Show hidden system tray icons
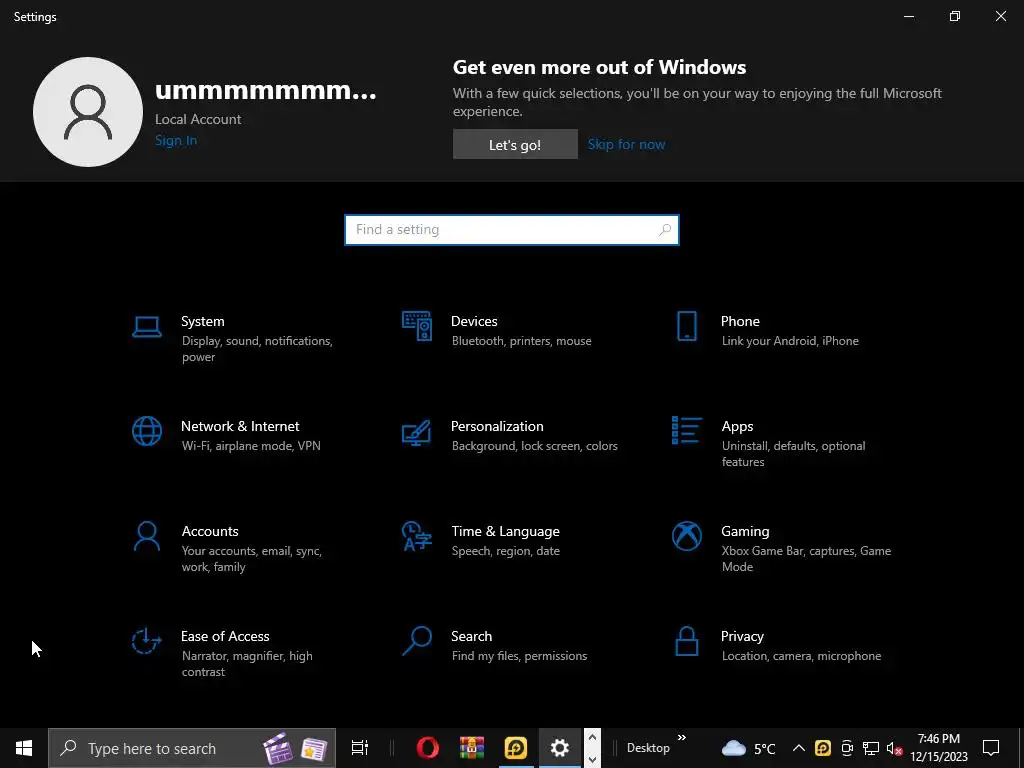The image size is (1024, 768). click(x=799, y=748)
